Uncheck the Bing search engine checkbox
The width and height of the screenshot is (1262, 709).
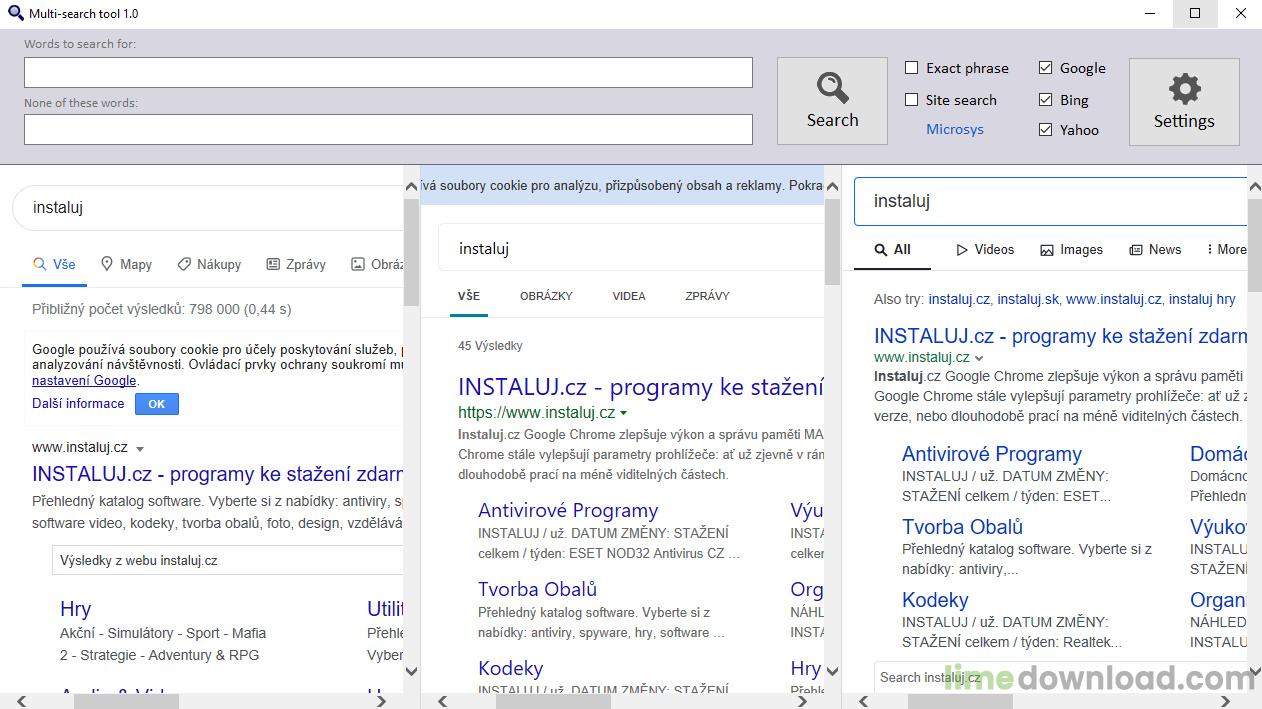pos(1046,100)
